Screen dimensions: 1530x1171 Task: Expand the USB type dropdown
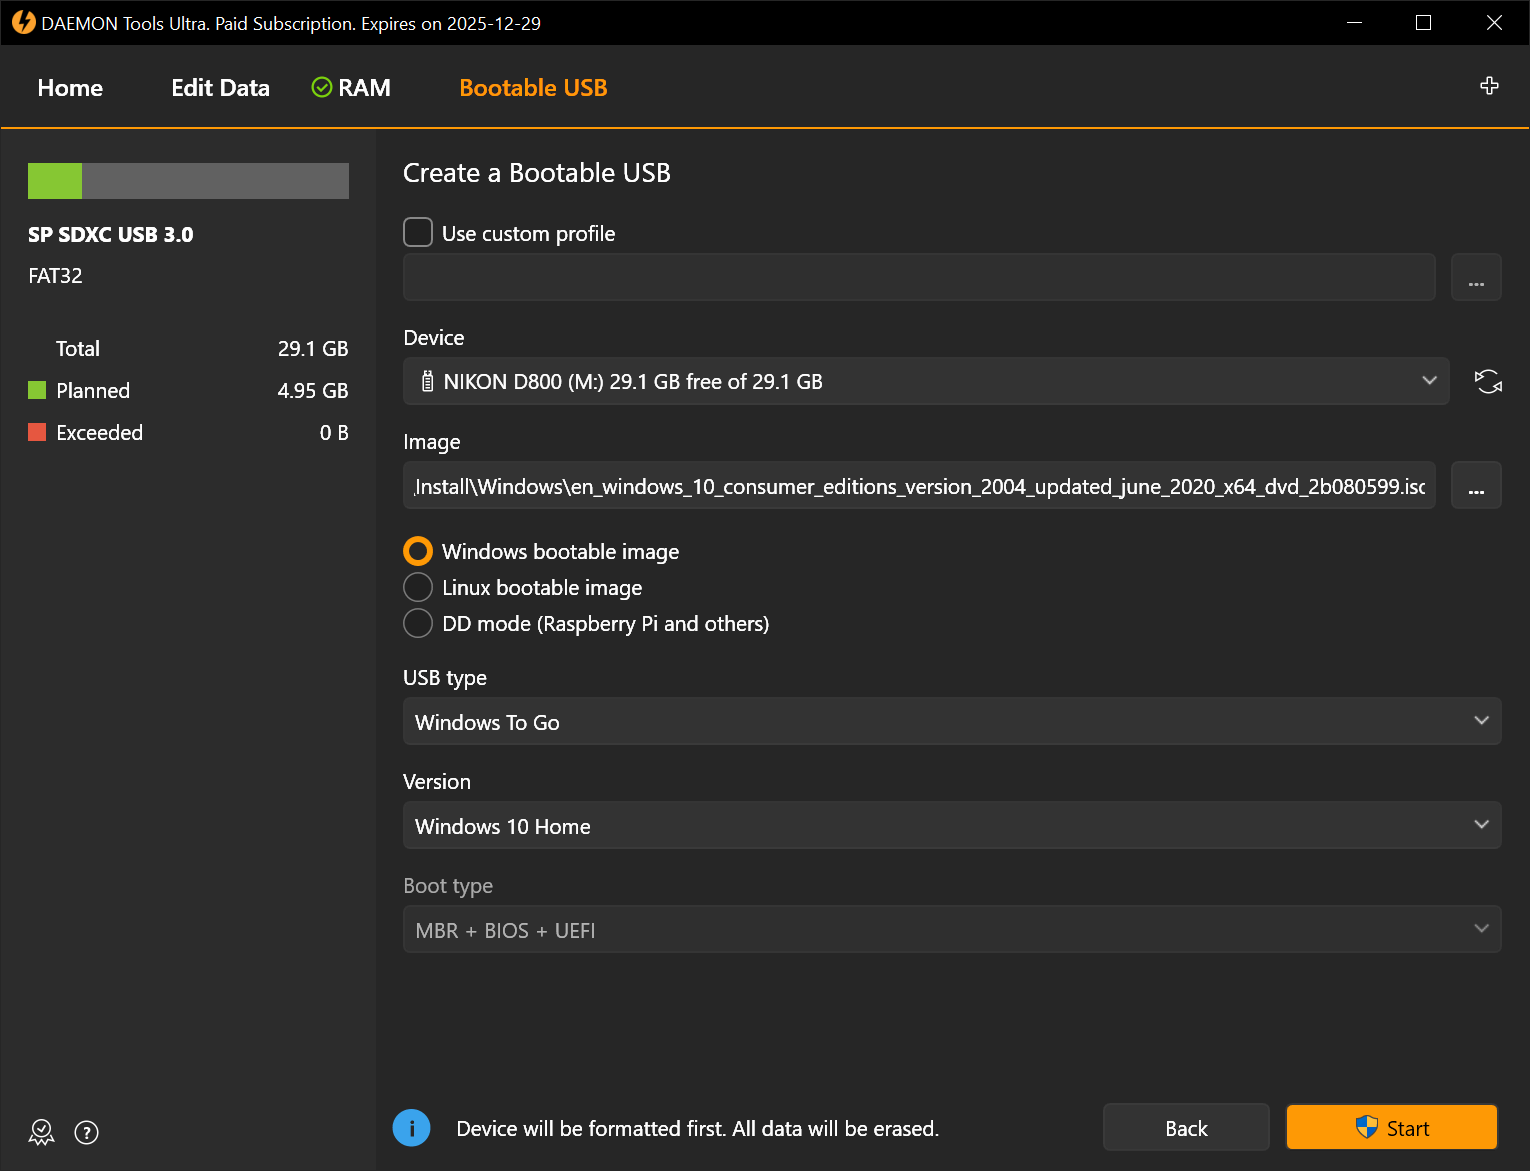coord(952,721)
